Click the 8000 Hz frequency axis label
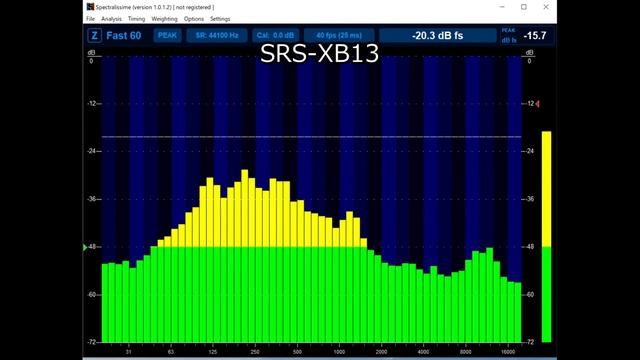Viewport: 640px width, 360px height. [x=466, y=352]
